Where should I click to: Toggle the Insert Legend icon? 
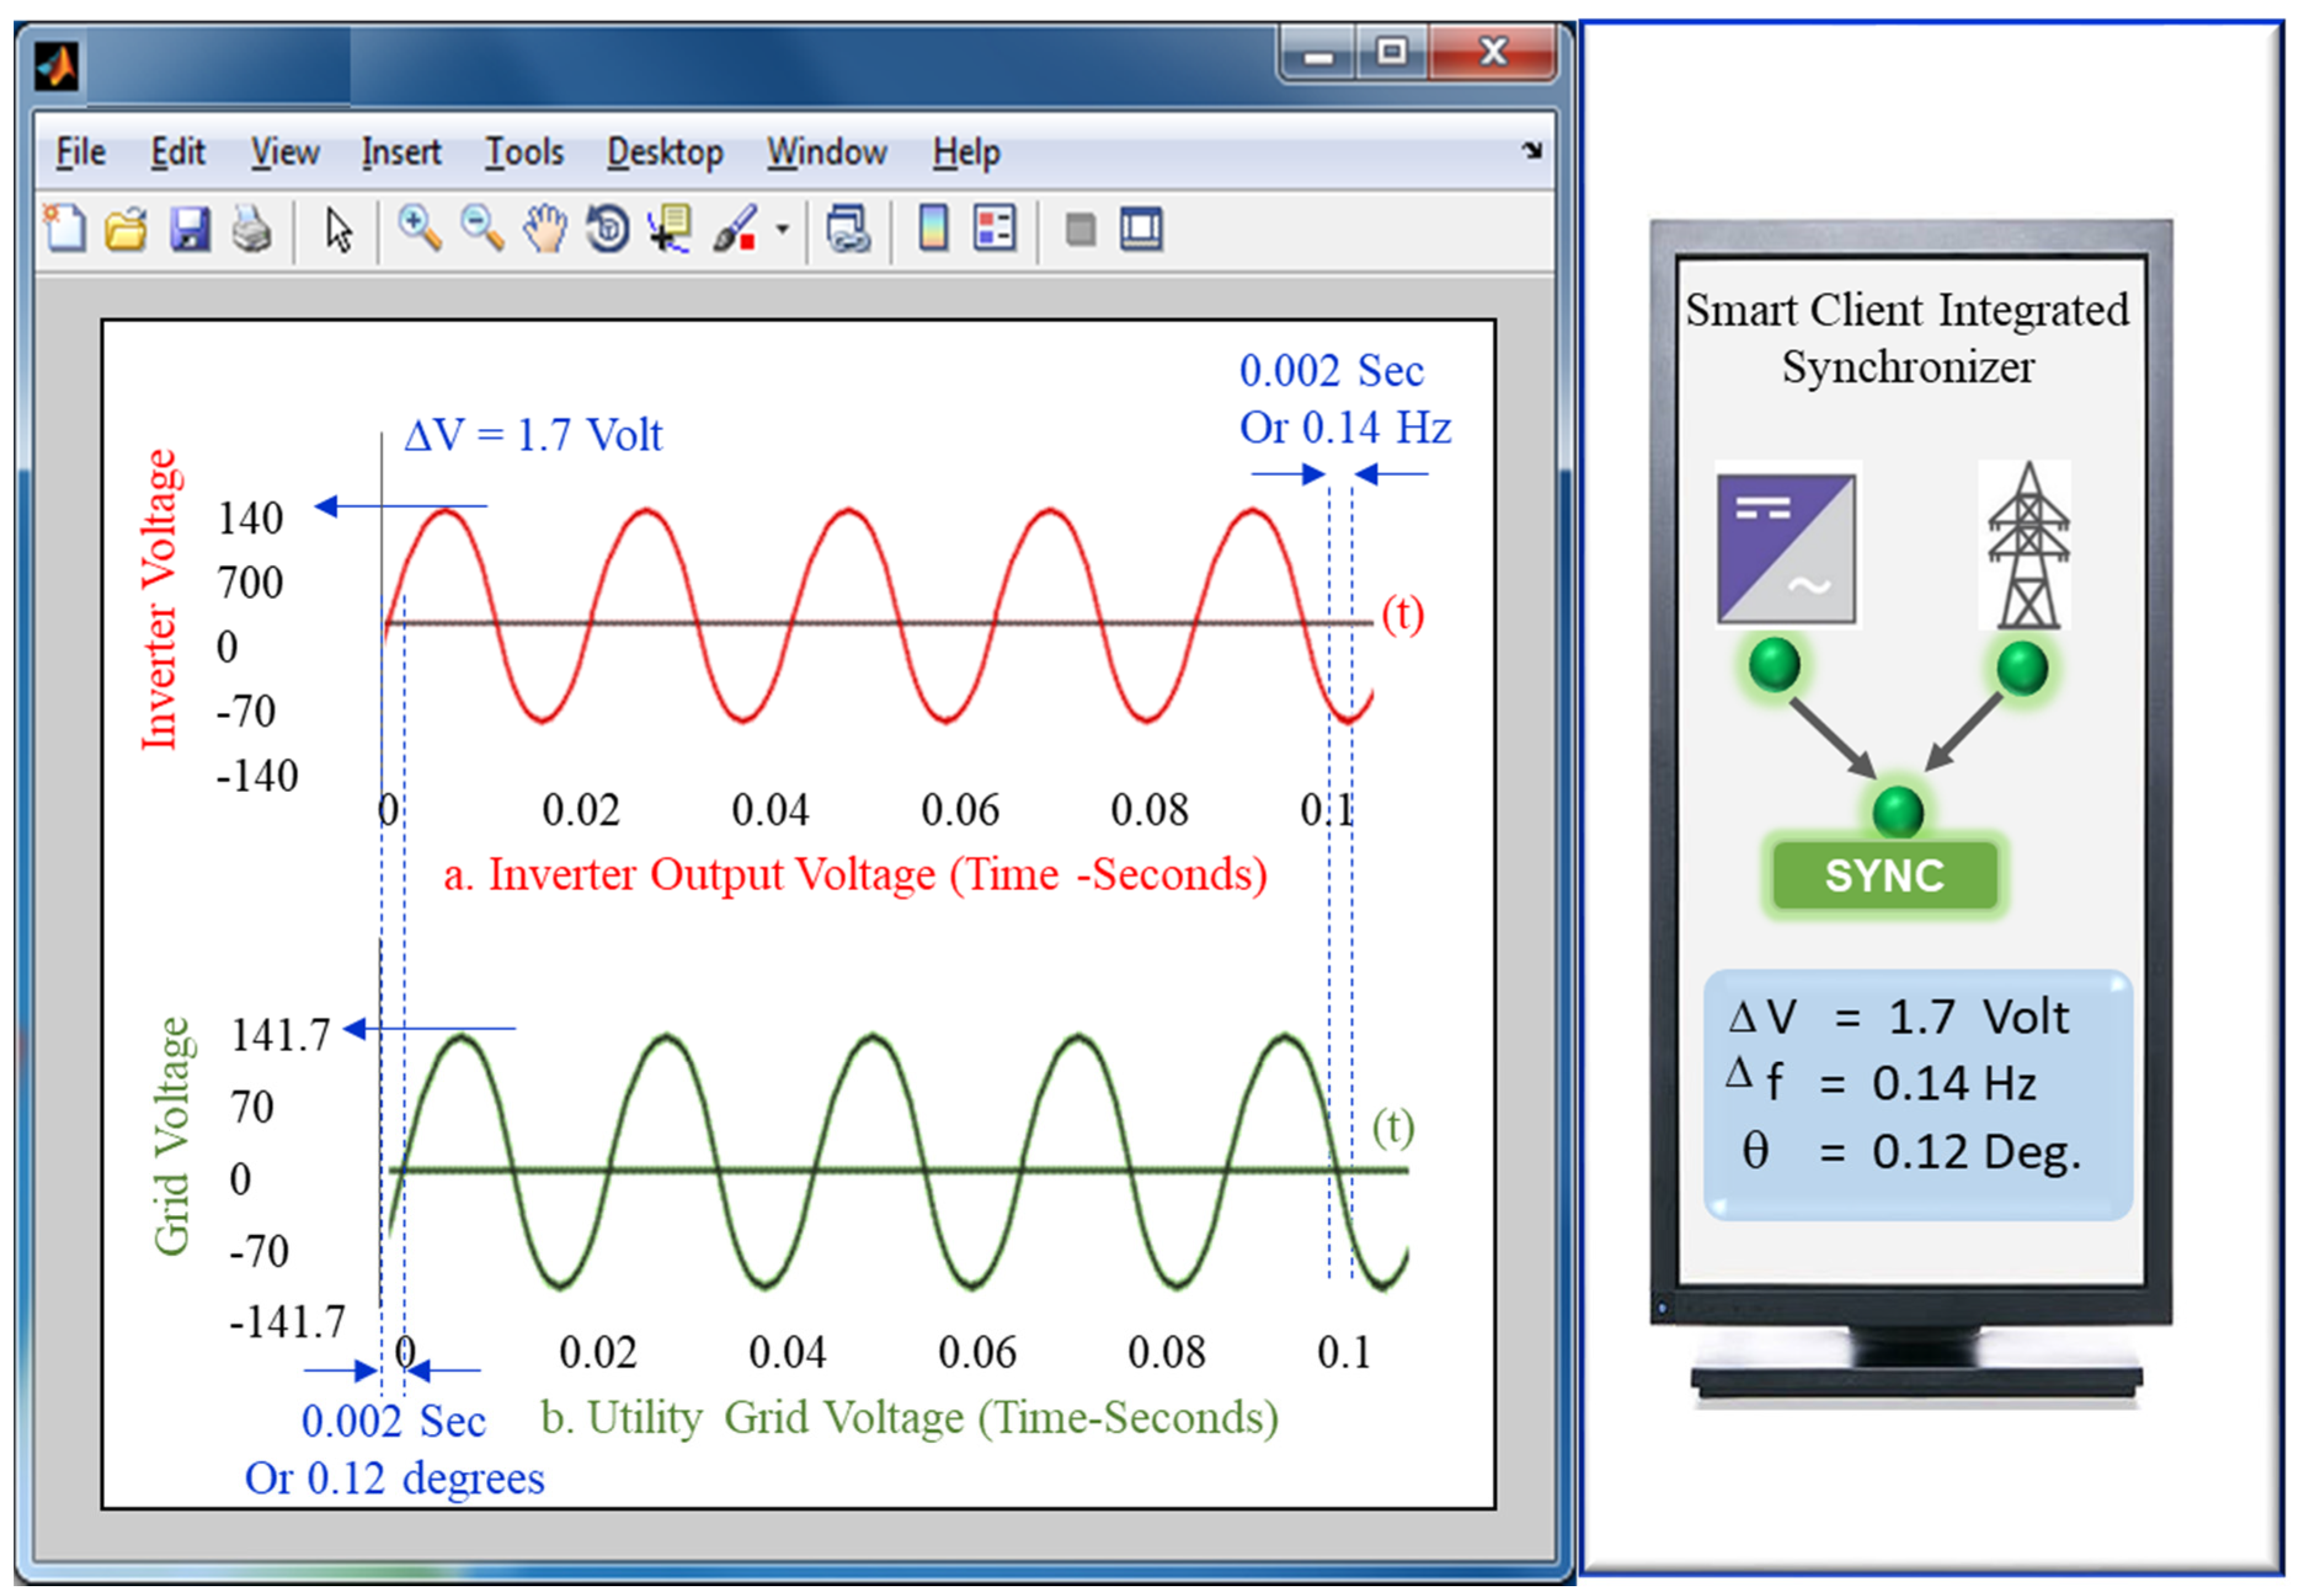coord(995,229)
